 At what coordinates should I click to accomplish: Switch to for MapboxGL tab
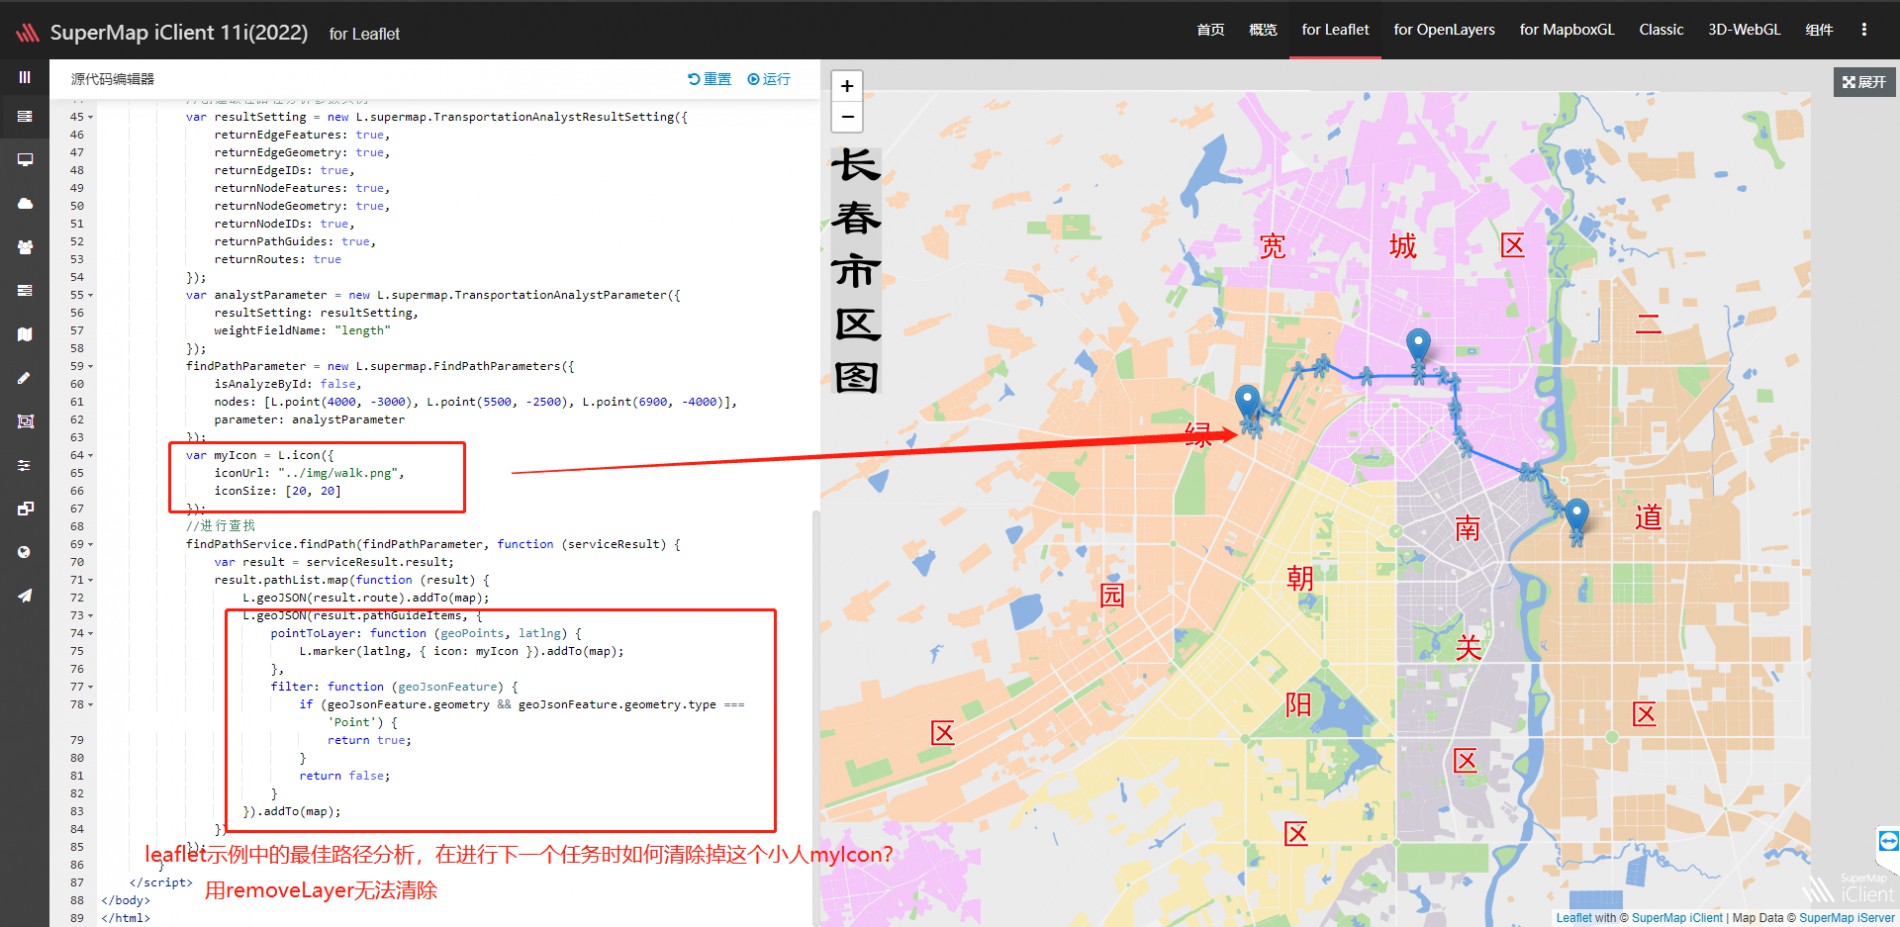[1567, 30]
